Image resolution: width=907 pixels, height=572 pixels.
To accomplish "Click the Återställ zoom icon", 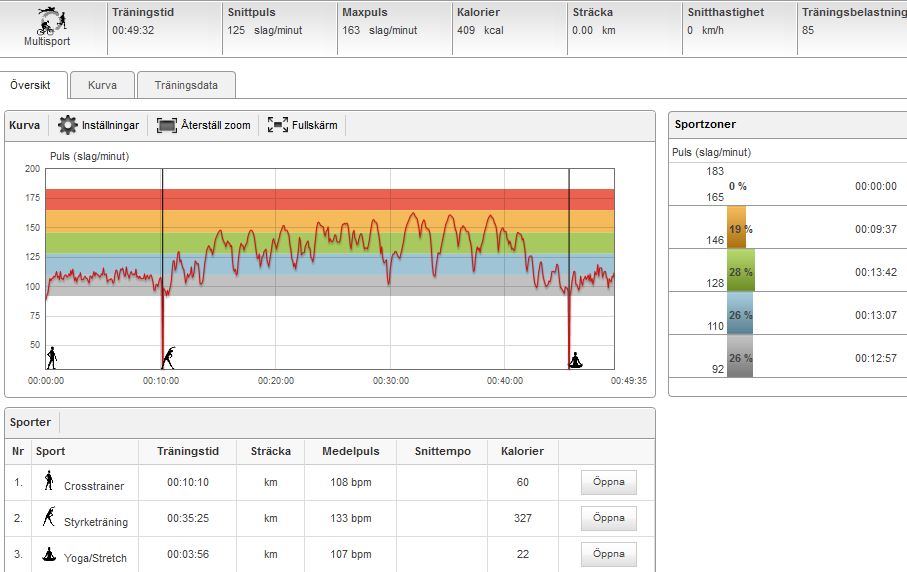I will pyautogui.click(x=166, y=126).
